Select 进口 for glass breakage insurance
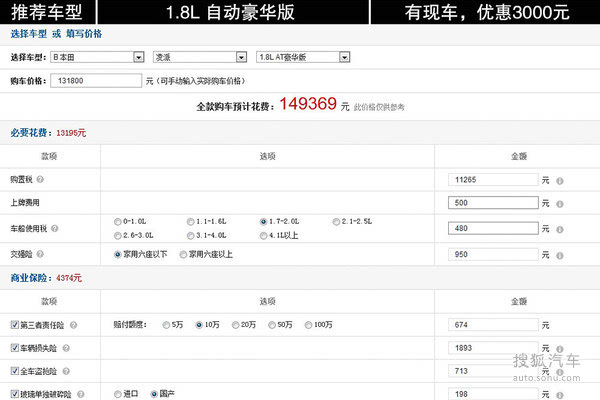This screenshot has width=600, height=400. [120, 395]
